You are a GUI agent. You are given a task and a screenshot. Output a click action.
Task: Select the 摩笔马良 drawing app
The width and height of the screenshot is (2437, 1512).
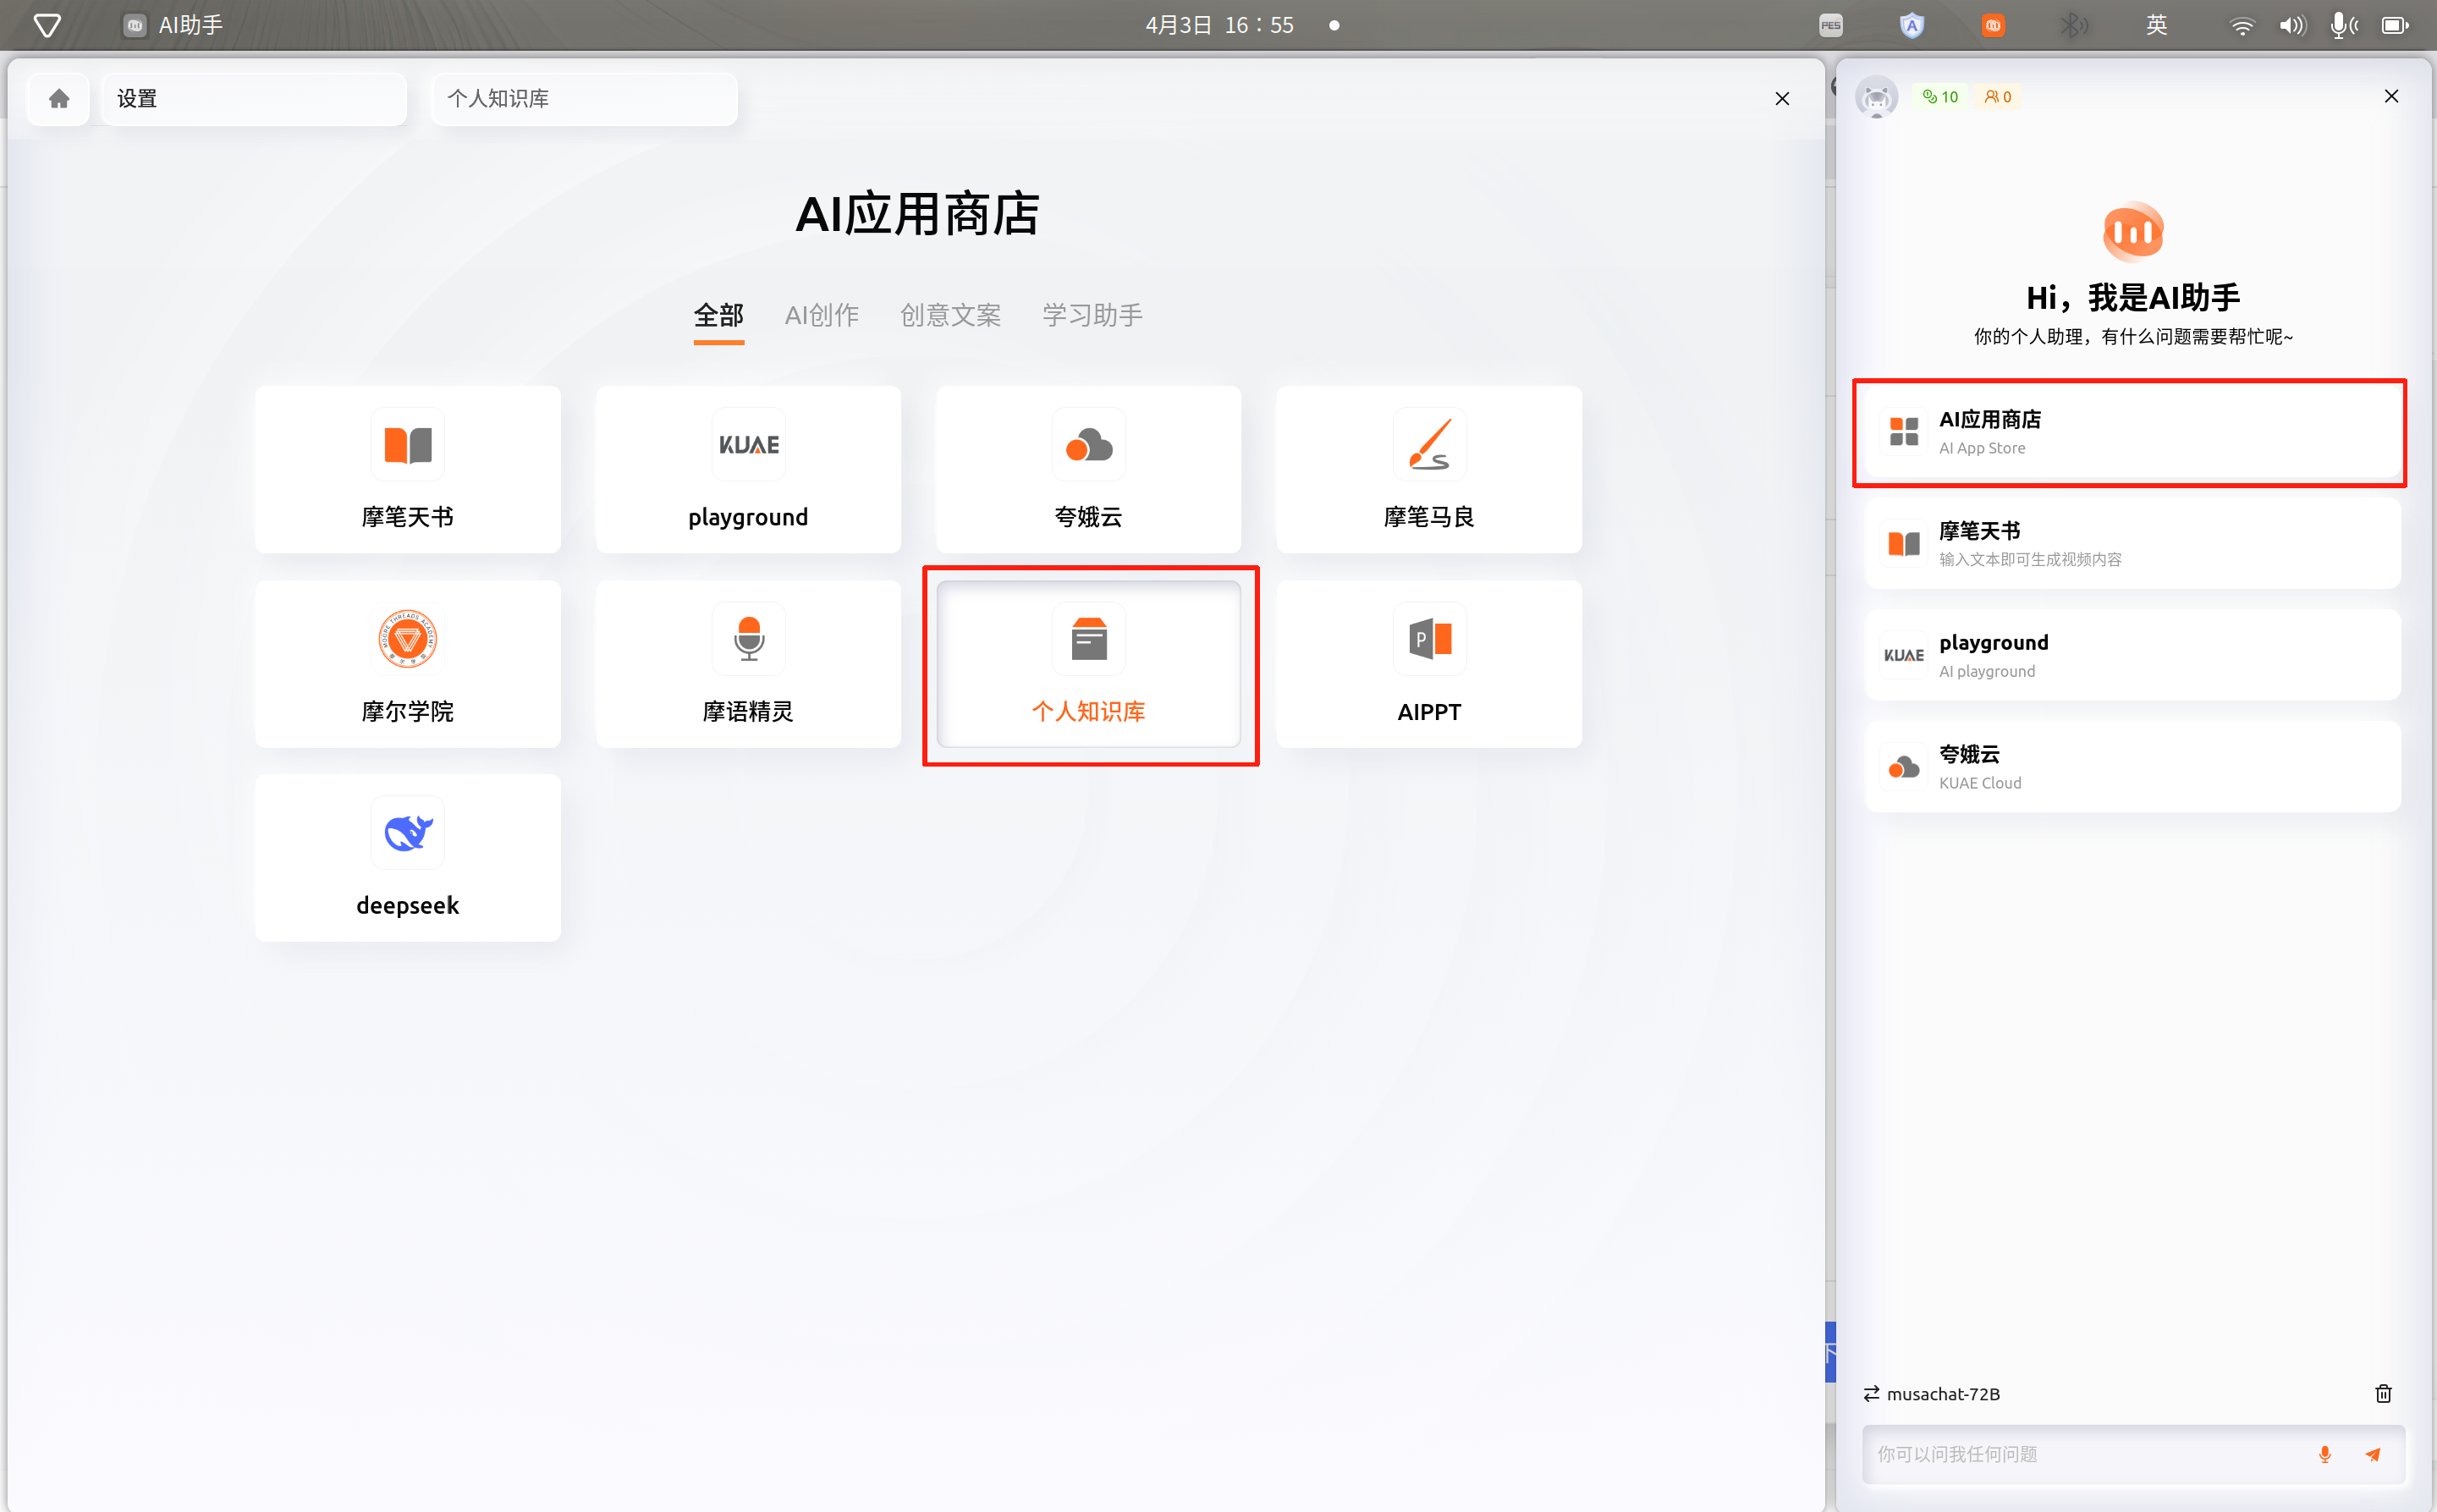[1428, 468]
